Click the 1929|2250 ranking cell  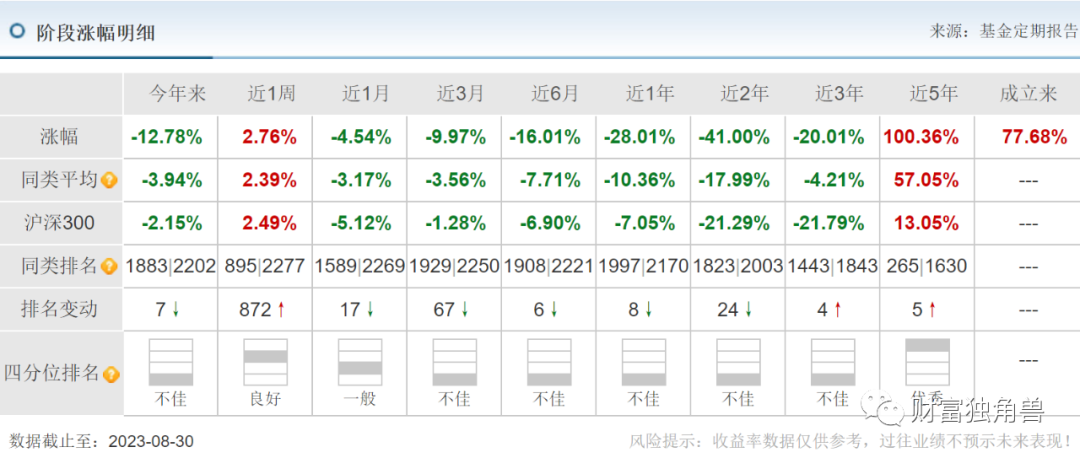click(x=455, y=267)
